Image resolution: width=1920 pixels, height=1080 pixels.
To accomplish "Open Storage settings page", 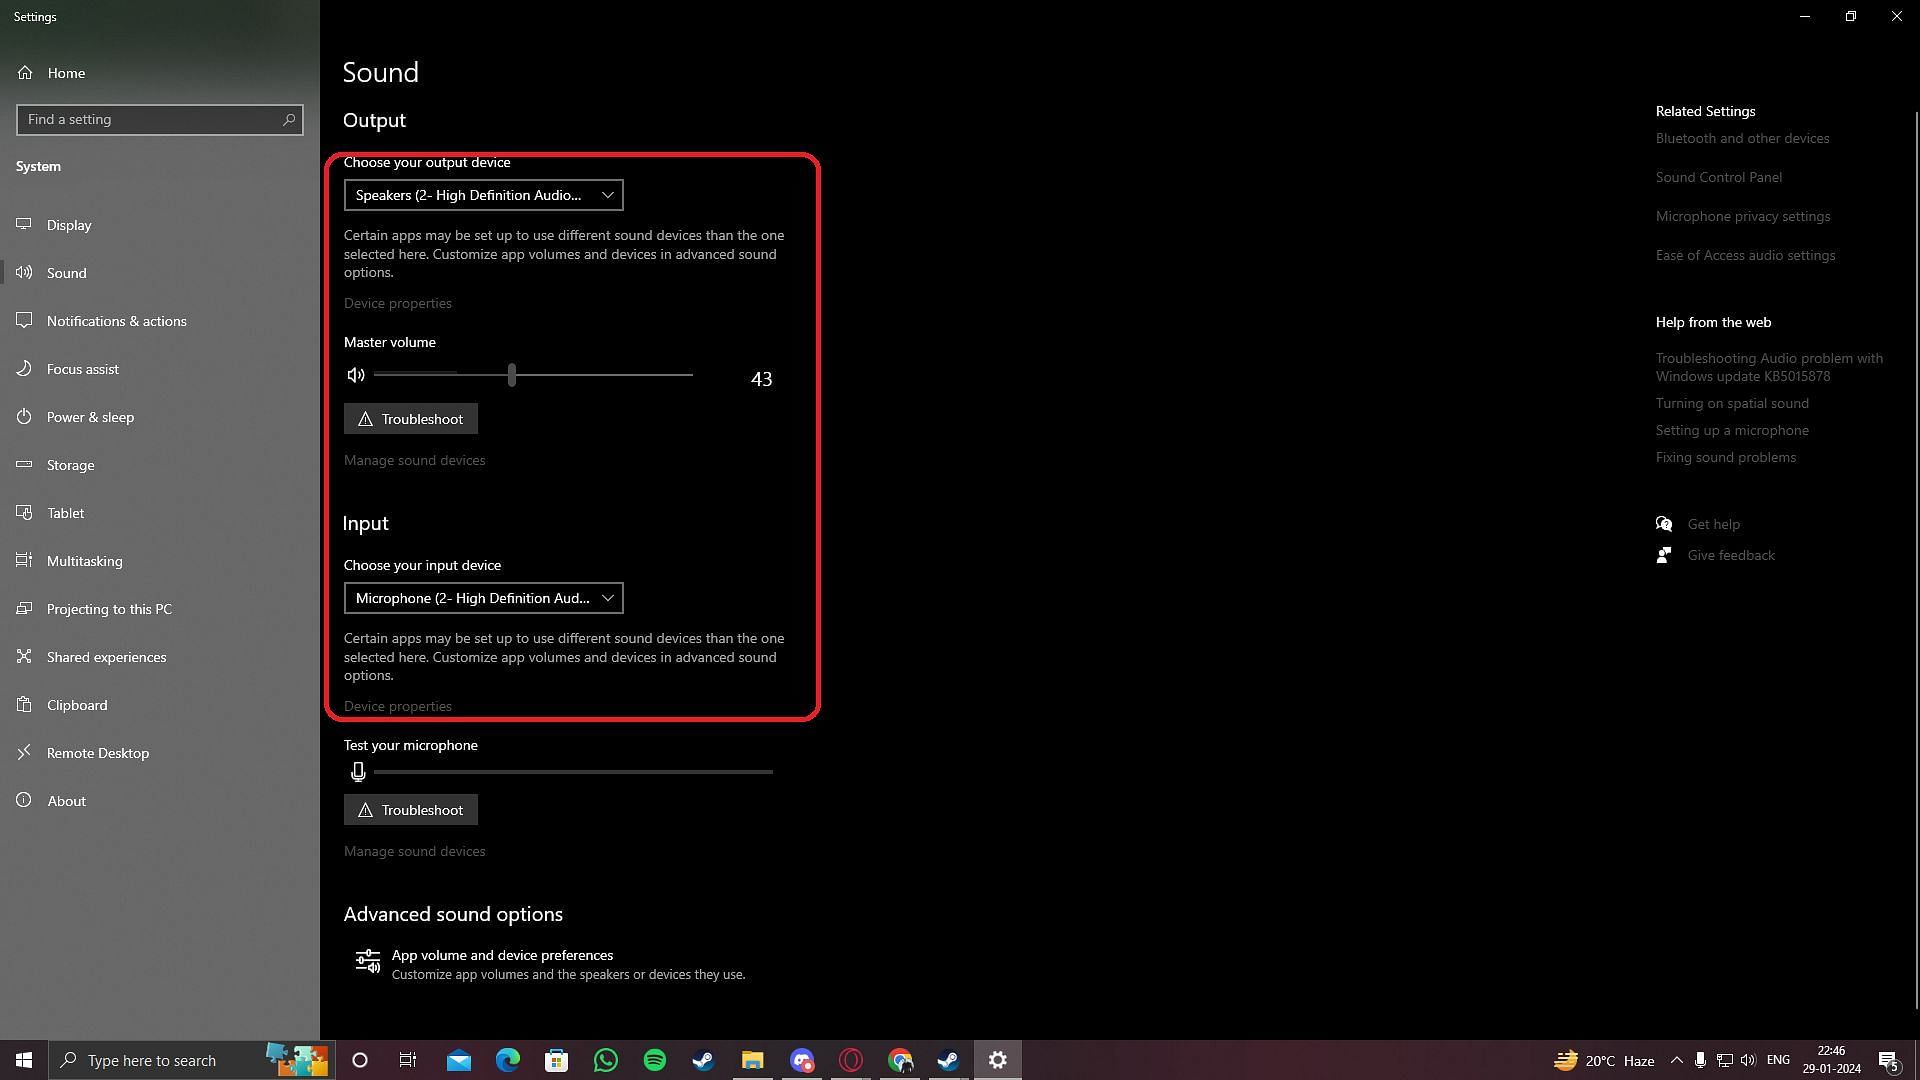I will pyautogui.click(x=160, y=465).
